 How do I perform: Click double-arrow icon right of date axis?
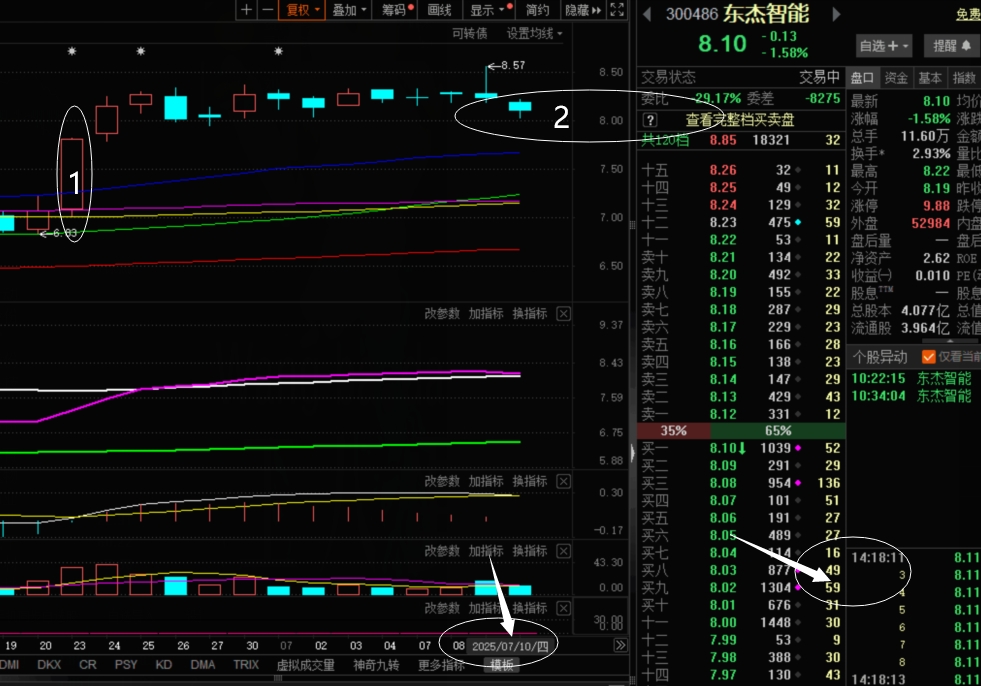coord(620,645)
